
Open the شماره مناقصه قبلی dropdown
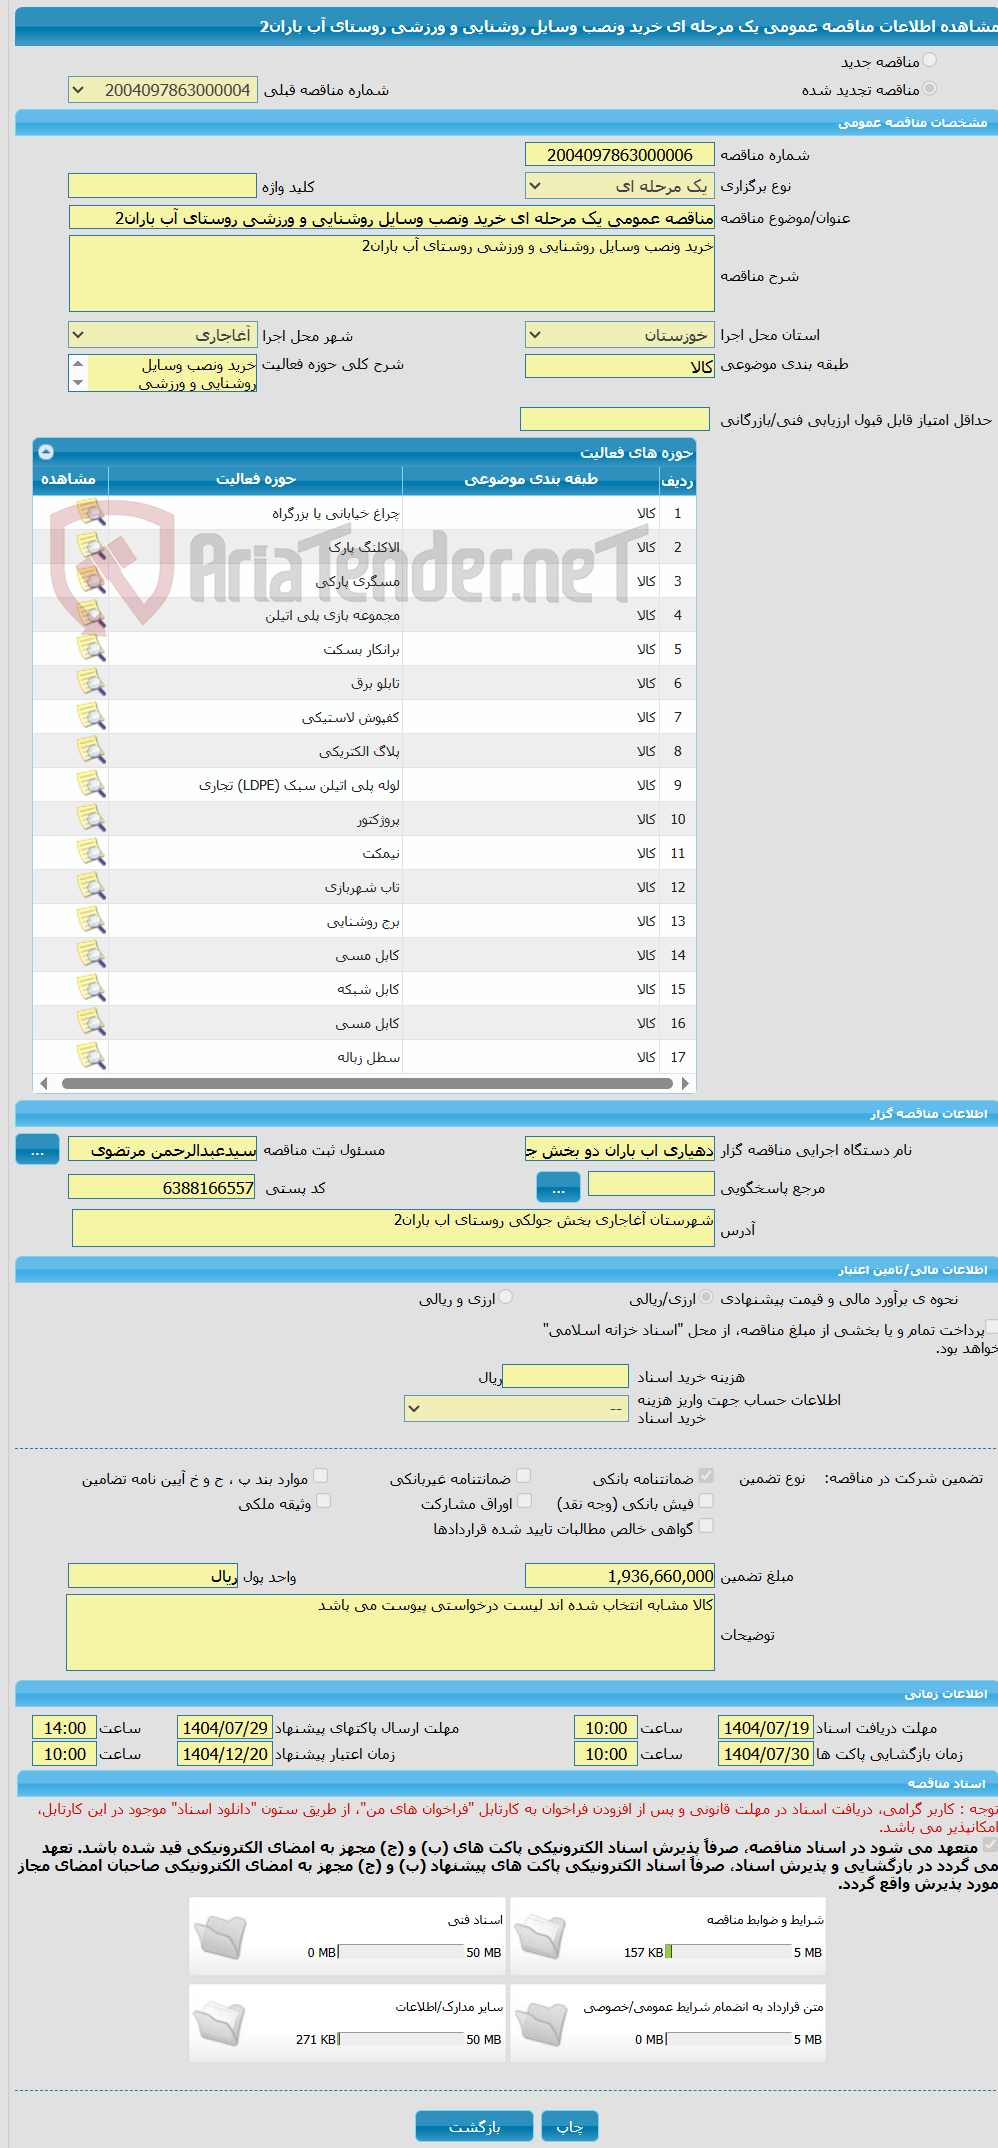point(163,90)
